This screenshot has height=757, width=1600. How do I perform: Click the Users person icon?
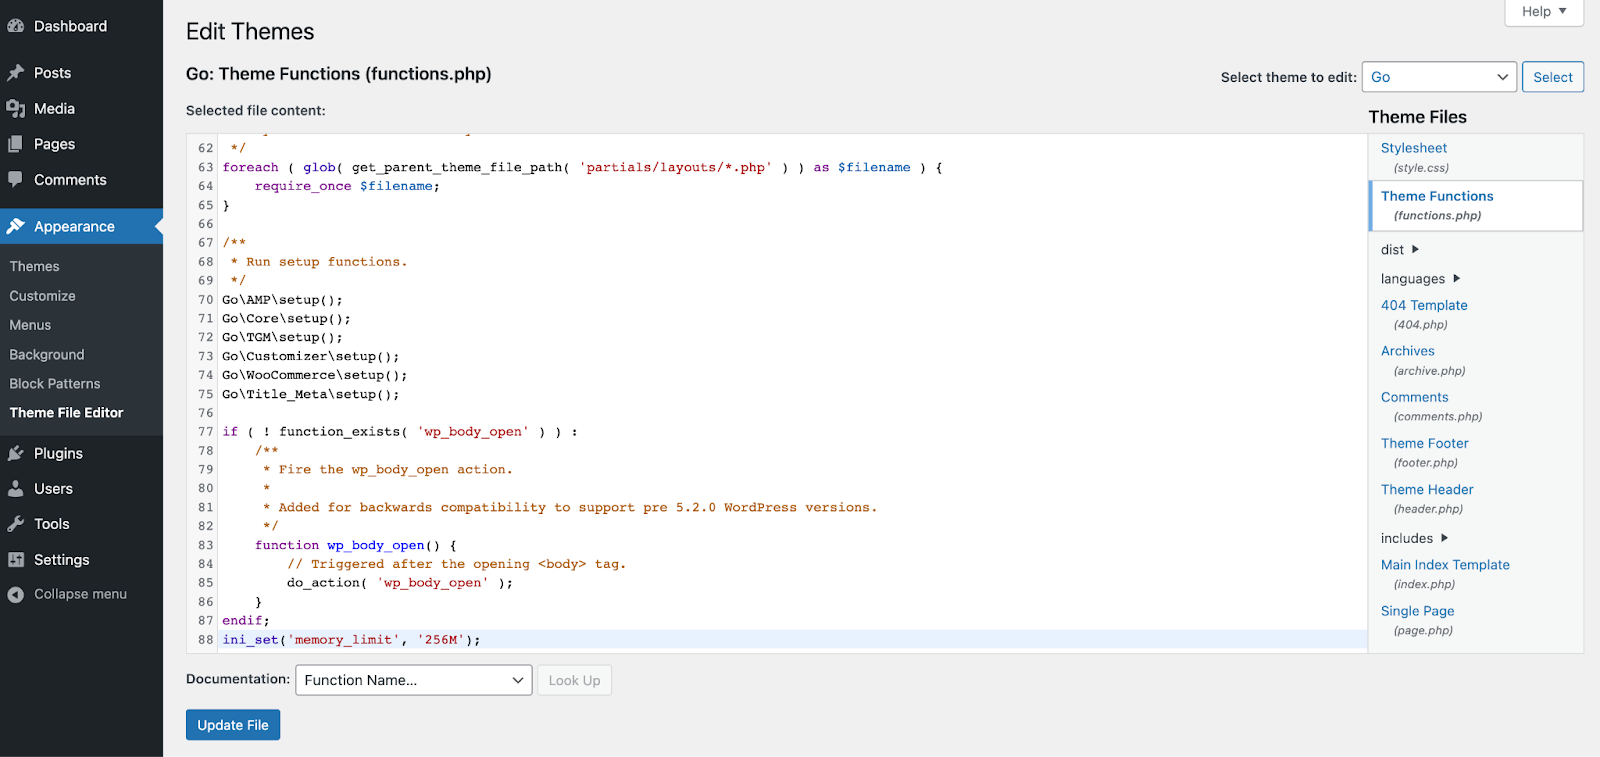tap(16, 489)
